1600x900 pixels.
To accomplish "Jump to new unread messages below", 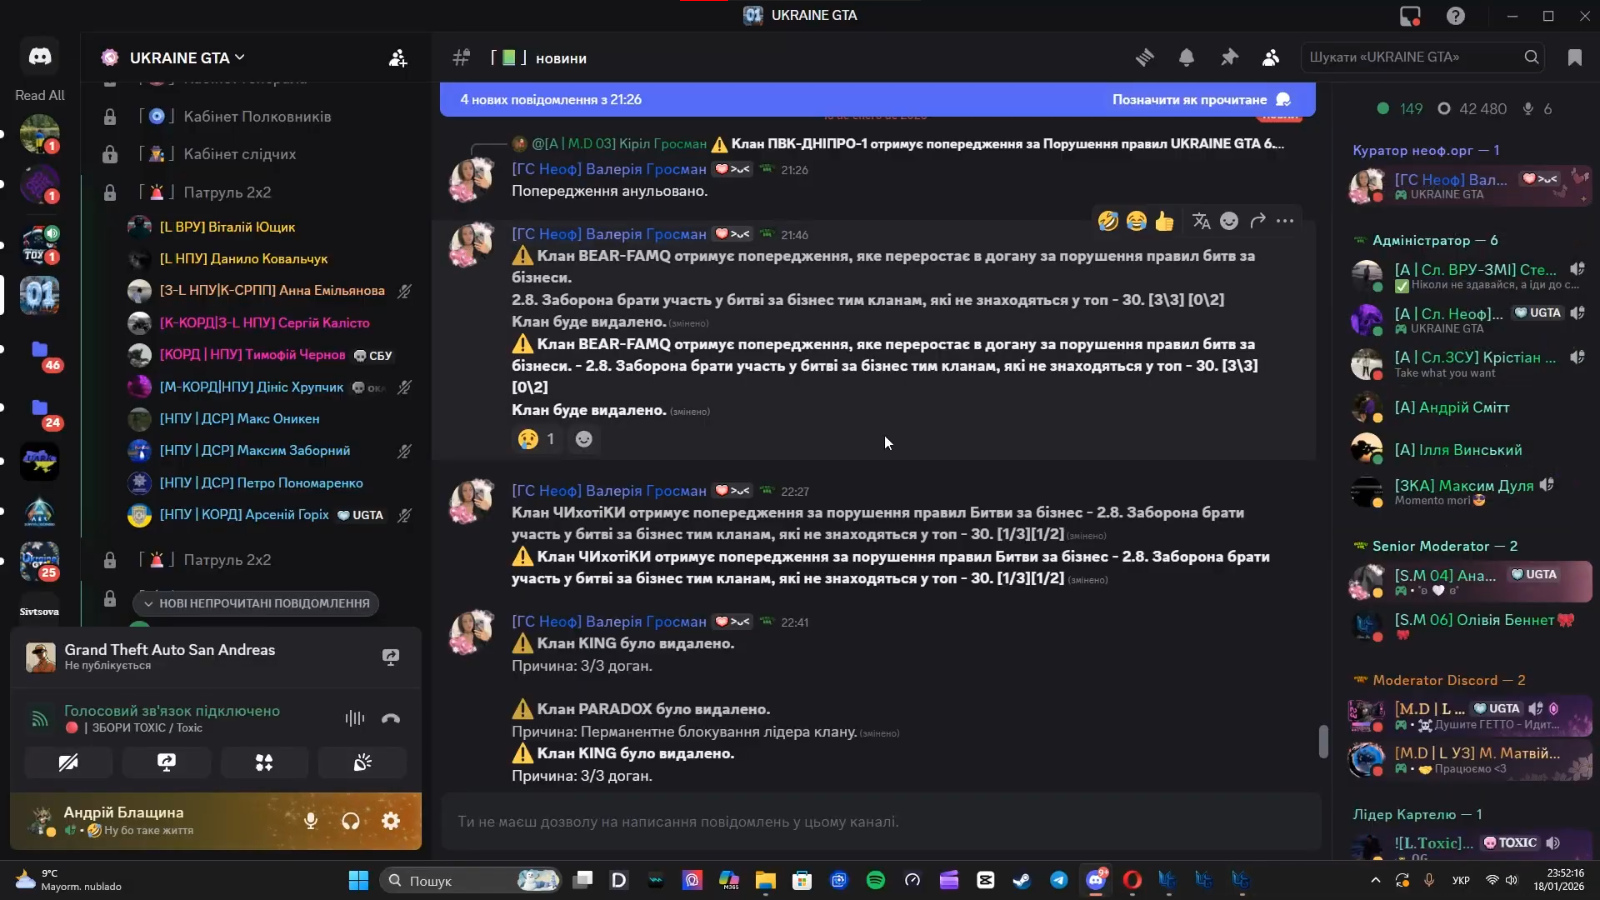I will 256,603.
